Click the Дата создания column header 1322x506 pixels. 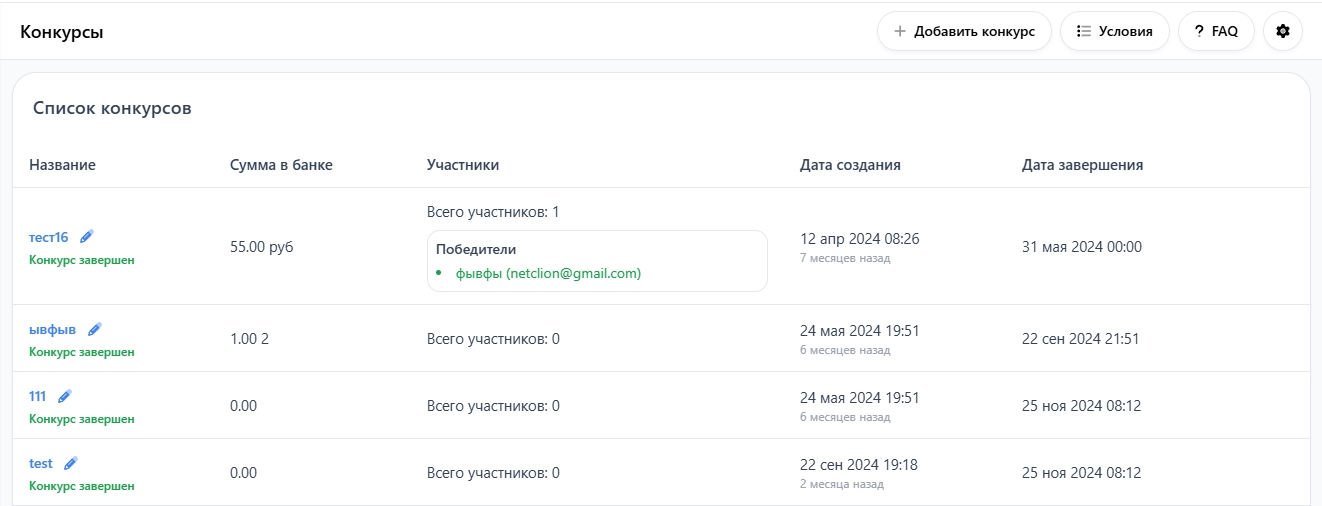pos(850,165)
